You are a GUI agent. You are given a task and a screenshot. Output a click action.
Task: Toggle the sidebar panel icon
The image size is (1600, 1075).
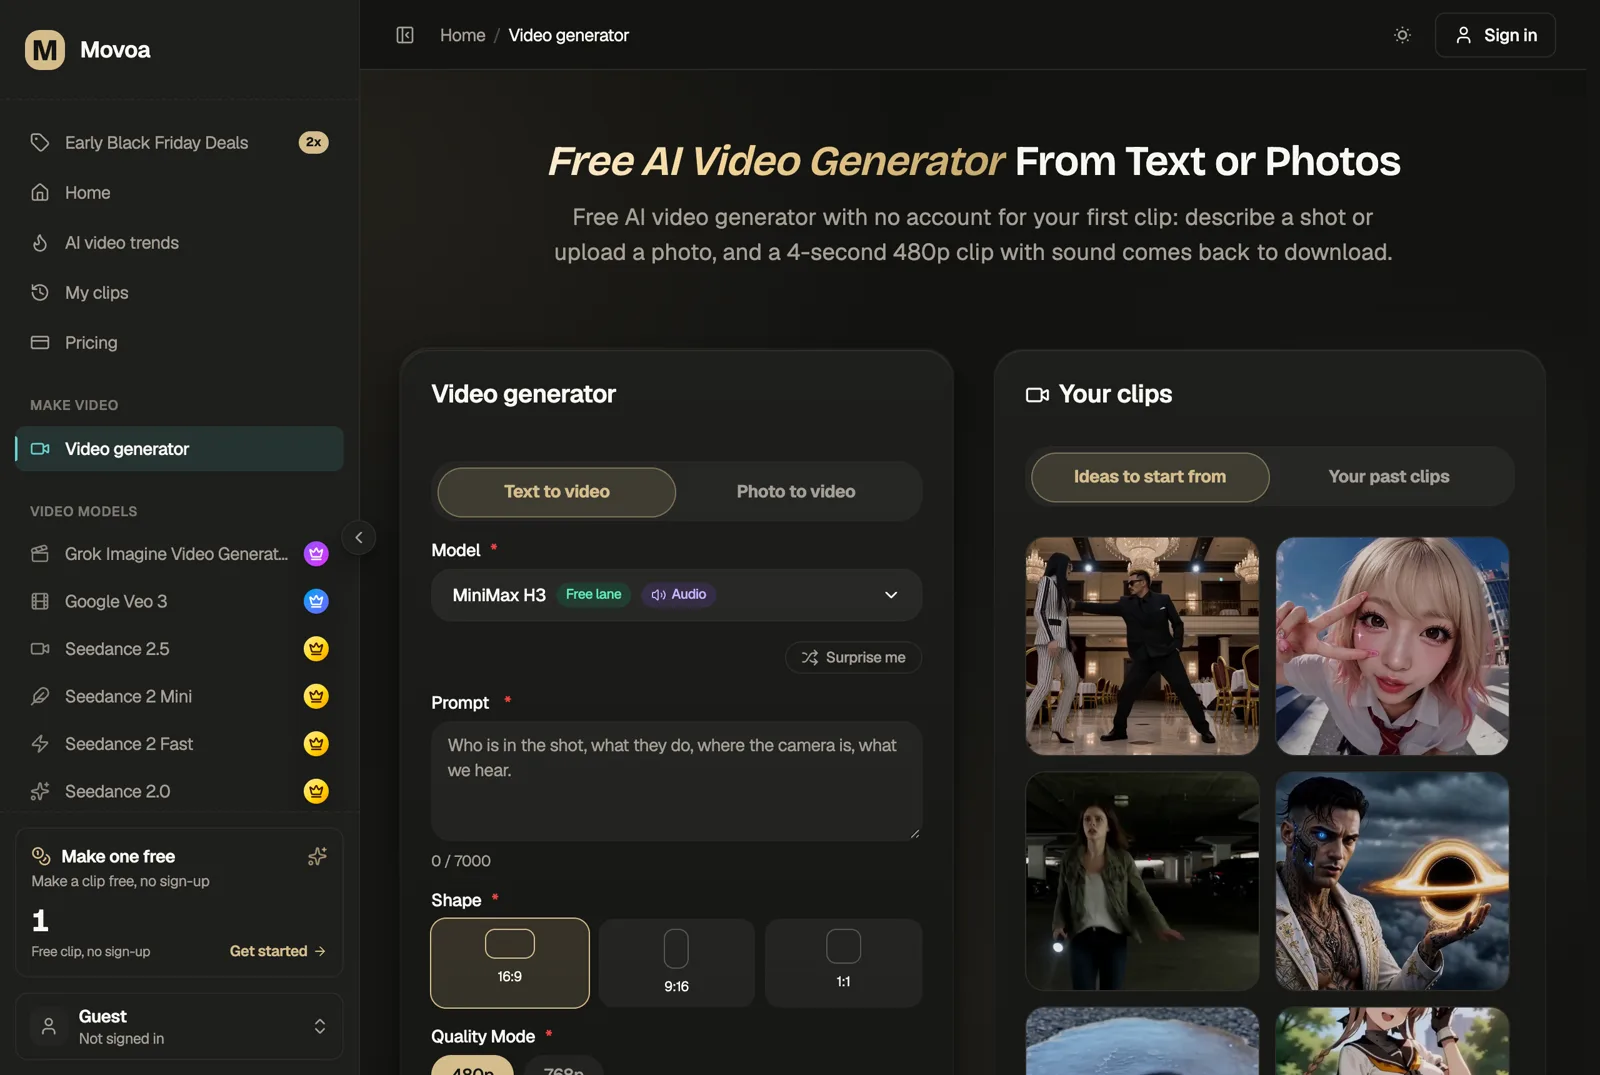[x=405, y=35]
